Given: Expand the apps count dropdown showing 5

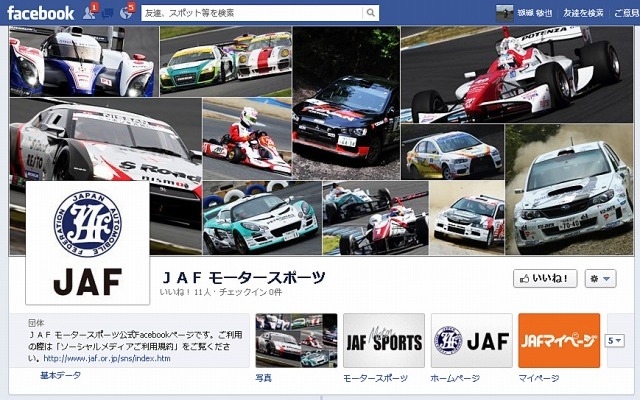Looking at the screenshot, I should pos(614,340).
